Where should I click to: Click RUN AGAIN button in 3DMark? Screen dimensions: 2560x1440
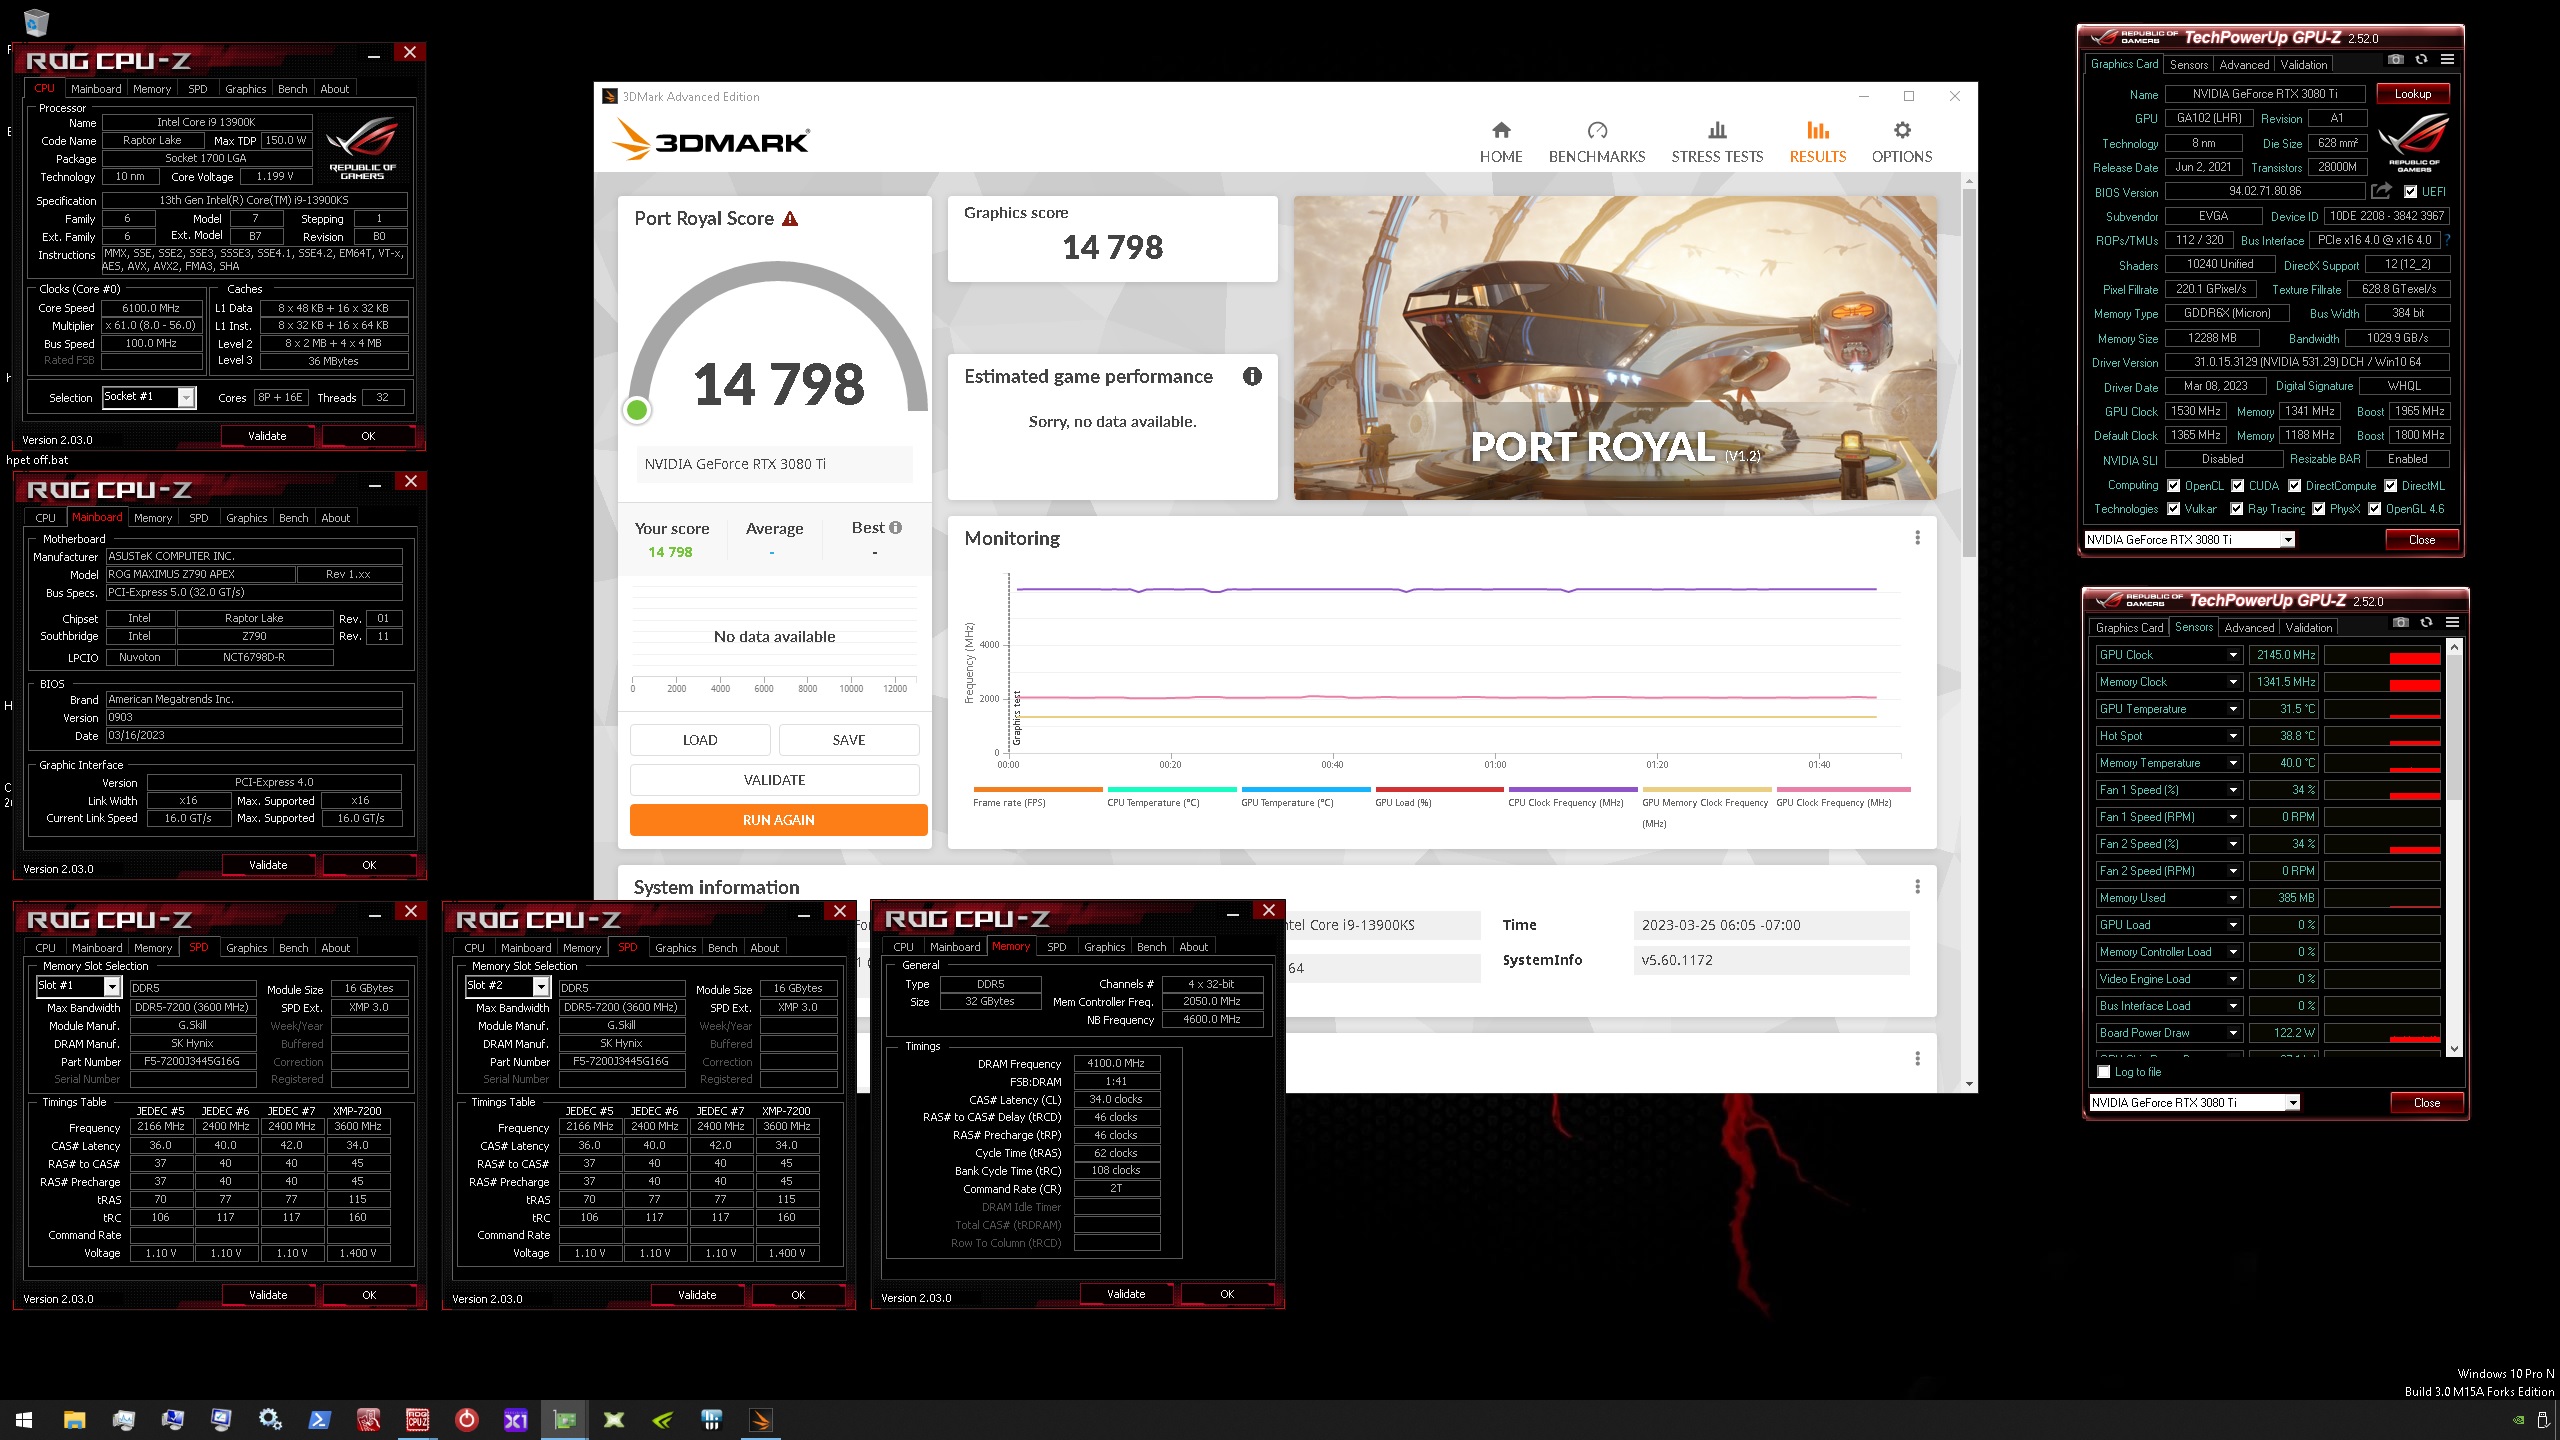(x=778, y=820)
